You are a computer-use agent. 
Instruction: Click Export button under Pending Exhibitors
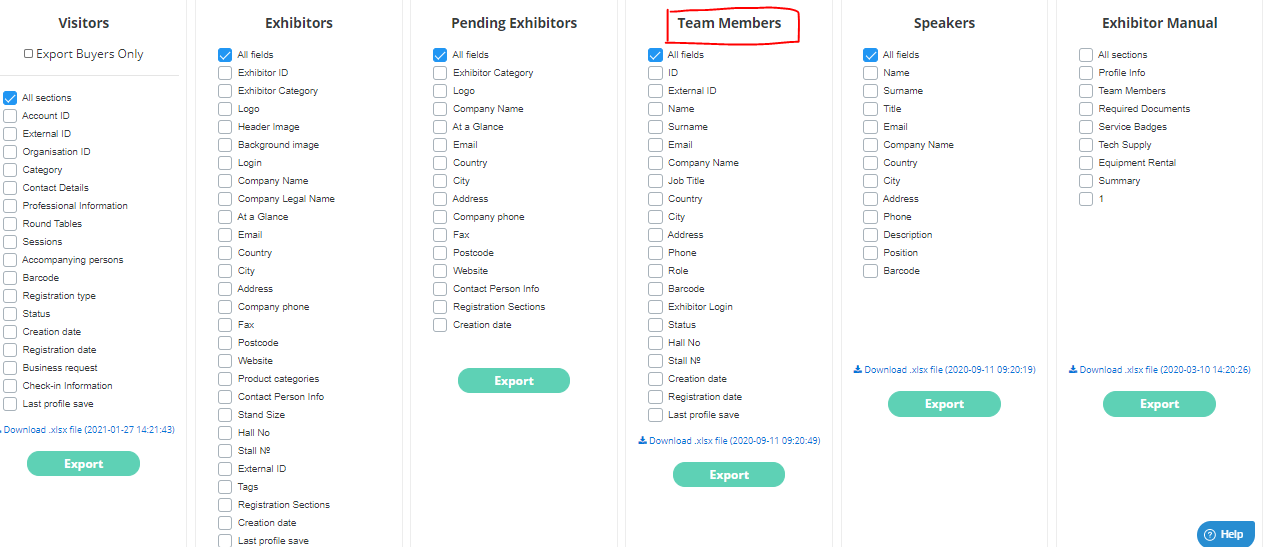tap(514, 381)
